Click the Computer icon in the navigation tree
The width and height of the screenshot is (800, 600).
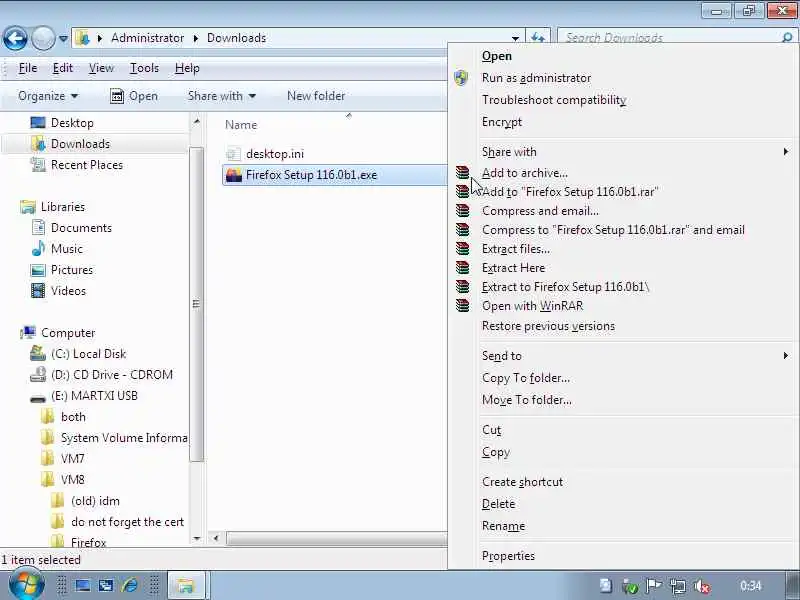coord(28,333)
